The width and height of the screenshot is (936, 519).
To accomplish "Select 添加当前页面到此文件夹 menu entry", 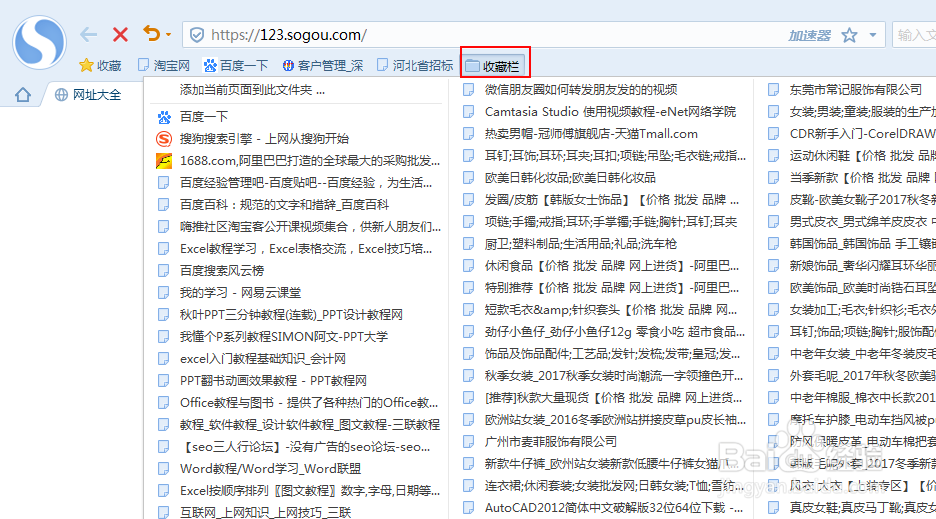I will [x=253, y=90].
